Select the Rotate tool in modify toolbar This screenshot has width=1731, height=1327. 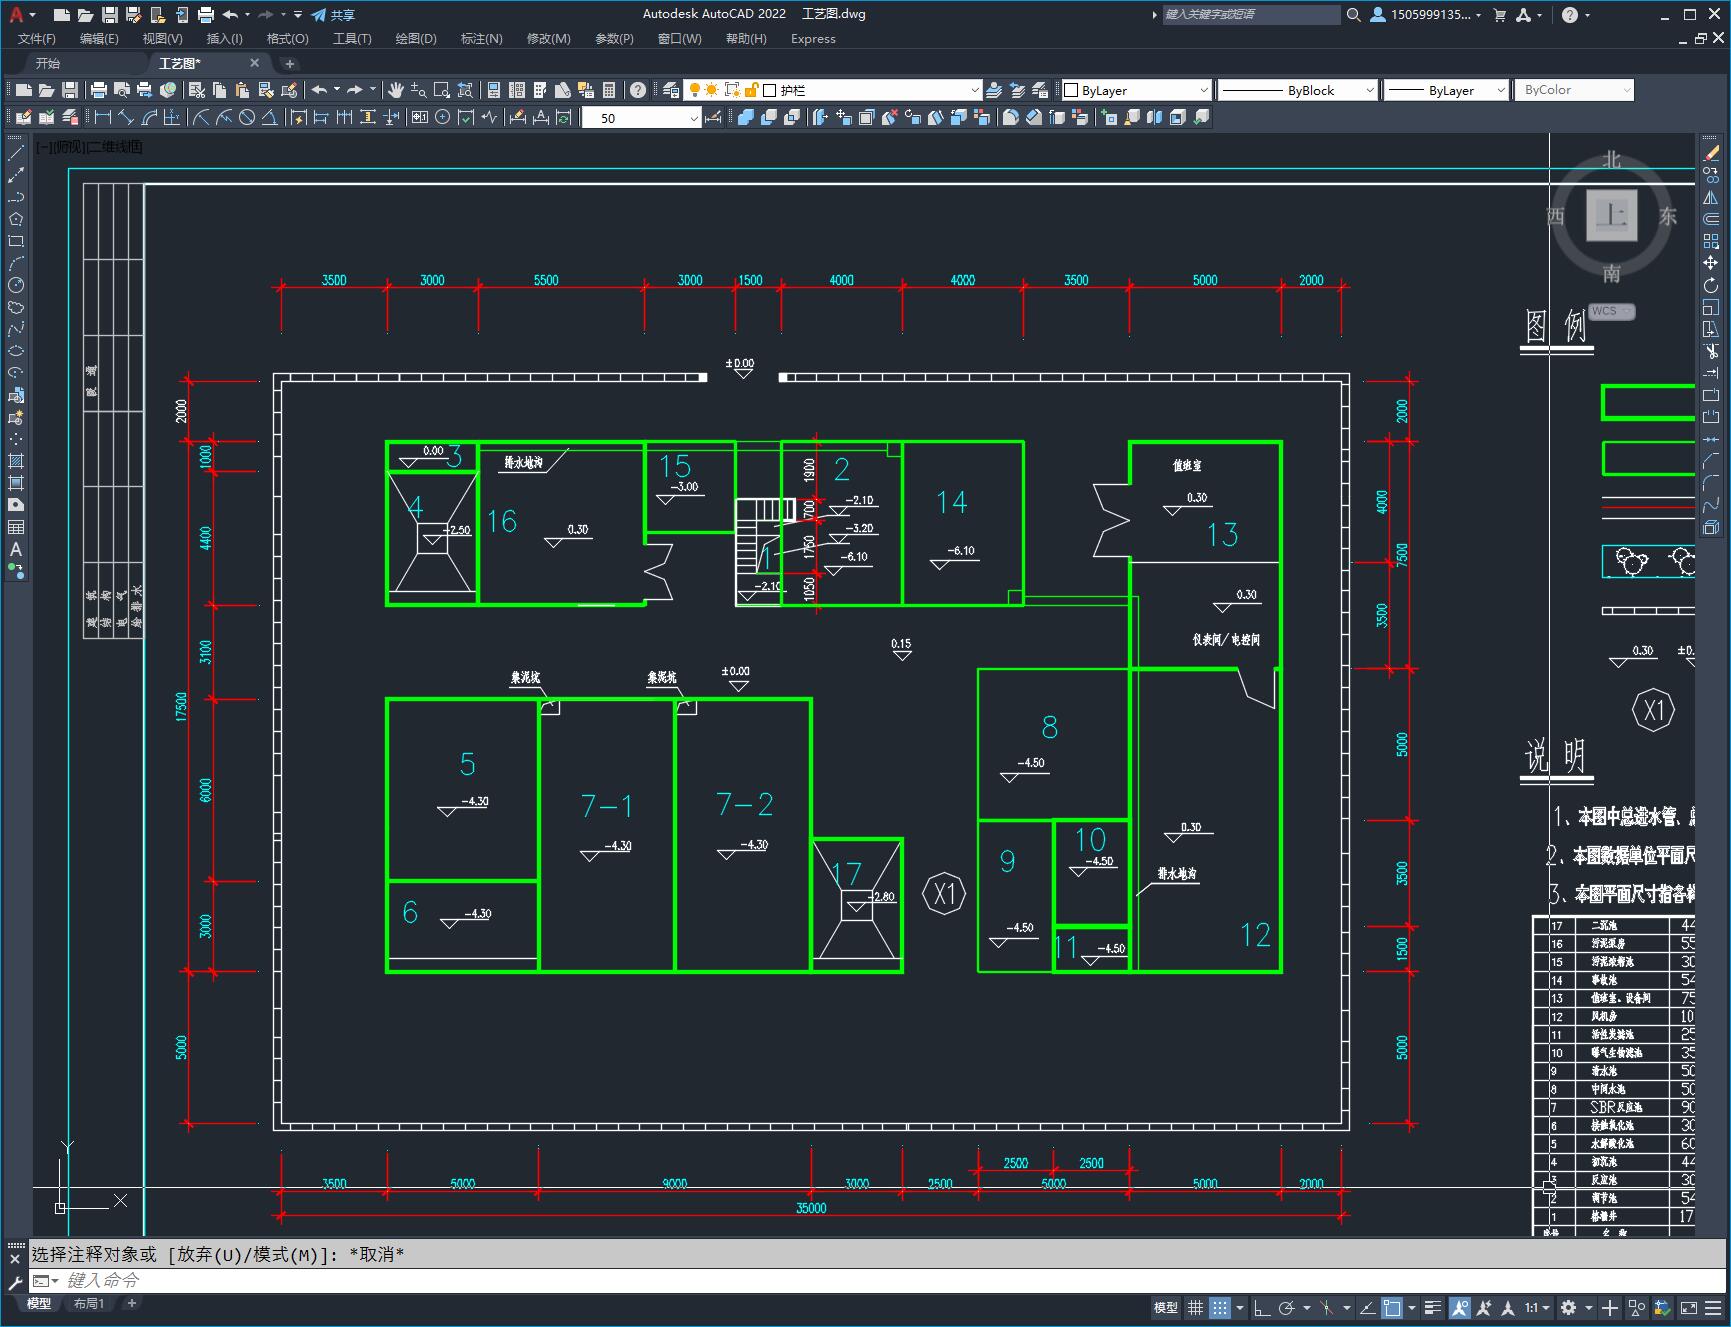1711,285
